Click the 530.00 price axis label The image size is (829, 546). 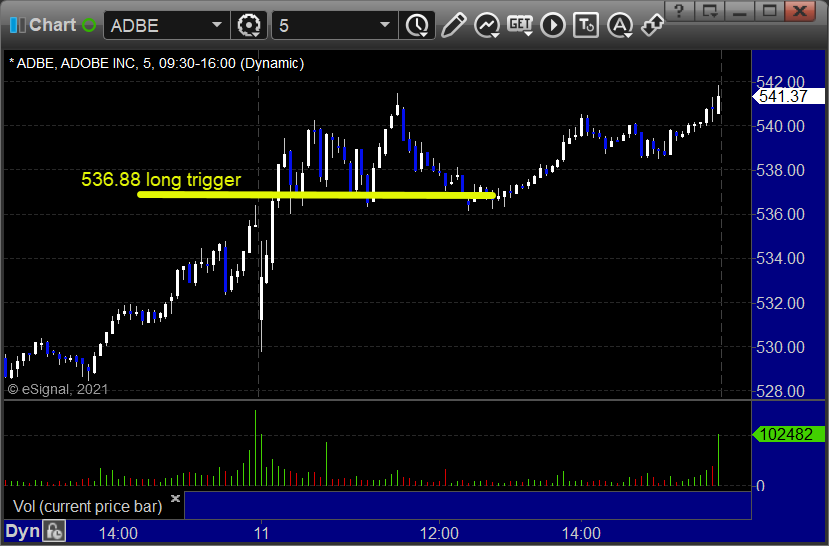tap(781, 347)
